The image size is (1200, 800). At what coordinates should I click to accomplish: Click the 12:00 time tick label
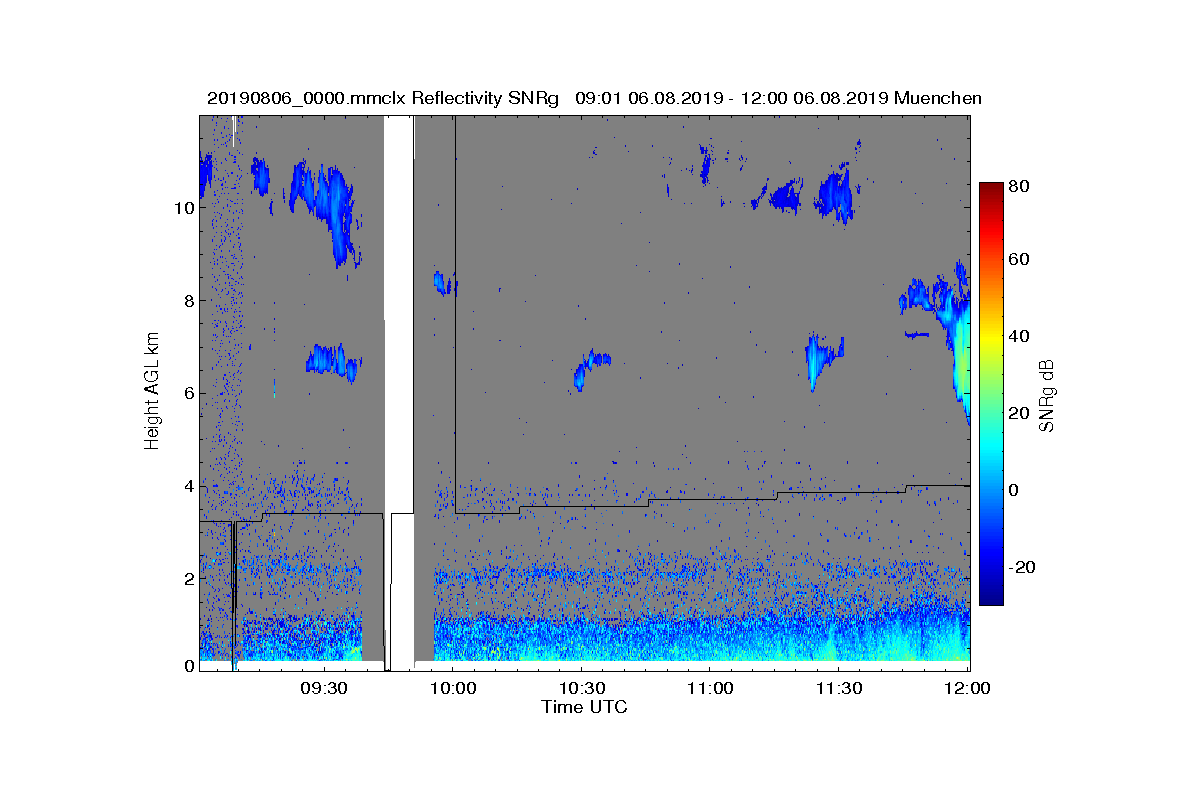click(x=968, y=688)
